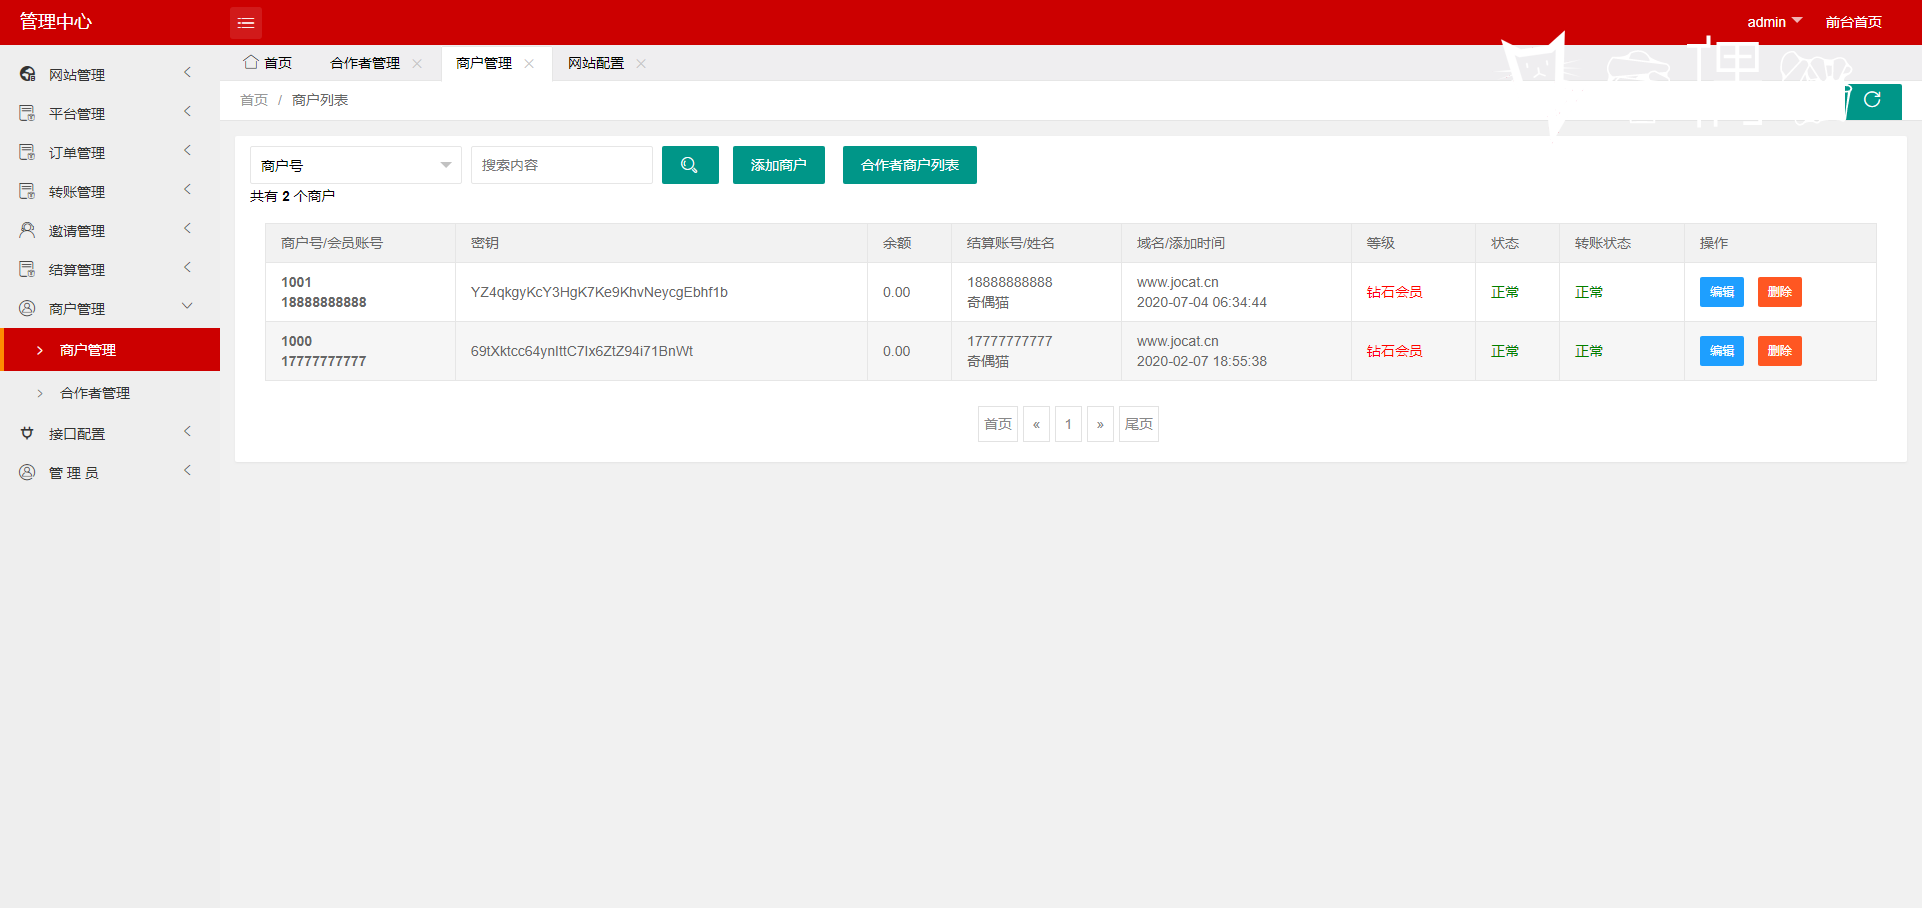This screenshot has width=1922, height=908.
Task: Focus the 搜索内容 search input field
Action: [x=562, y=165]
